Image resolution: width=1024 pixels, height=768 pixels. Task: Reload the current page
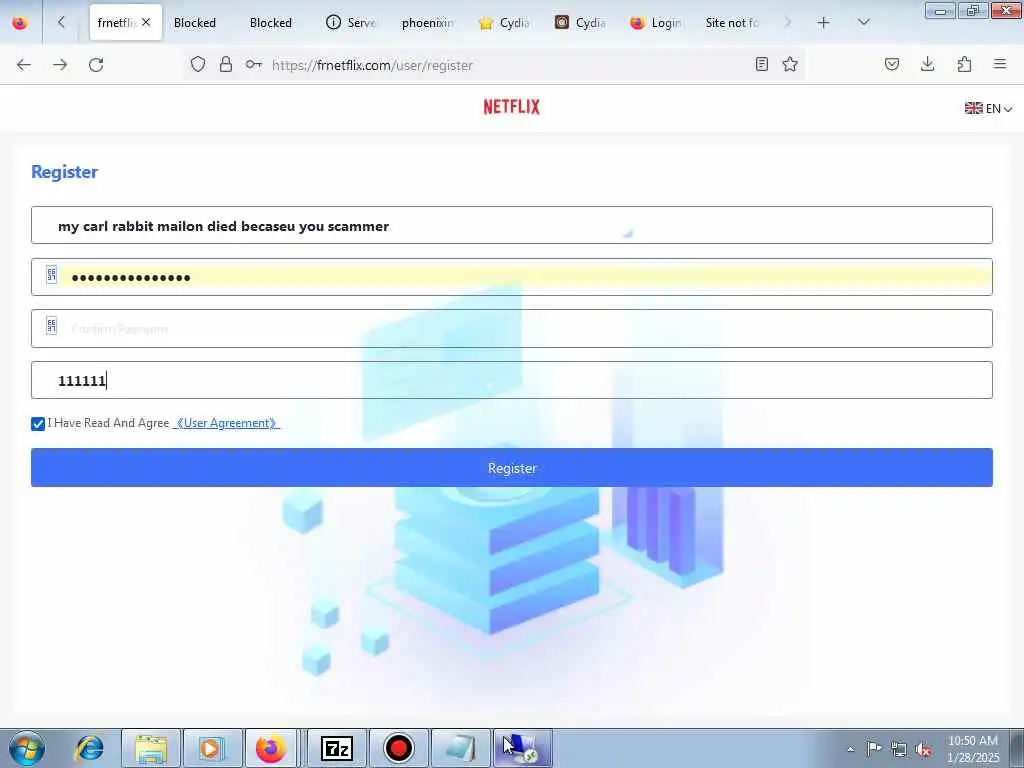point(96,65)
